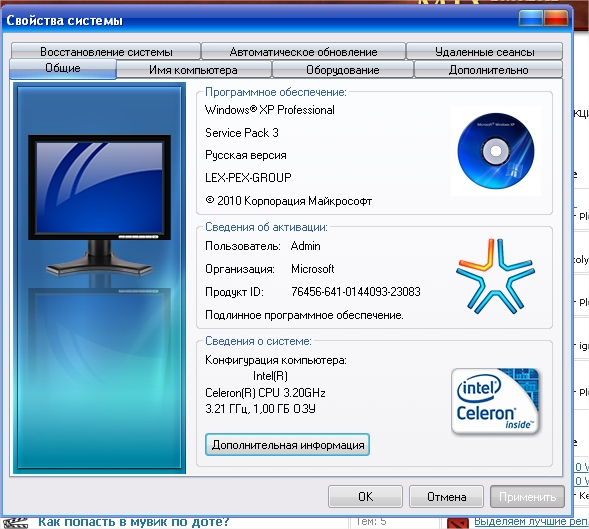Open the Имя компьютера tab

pos(193,70)
